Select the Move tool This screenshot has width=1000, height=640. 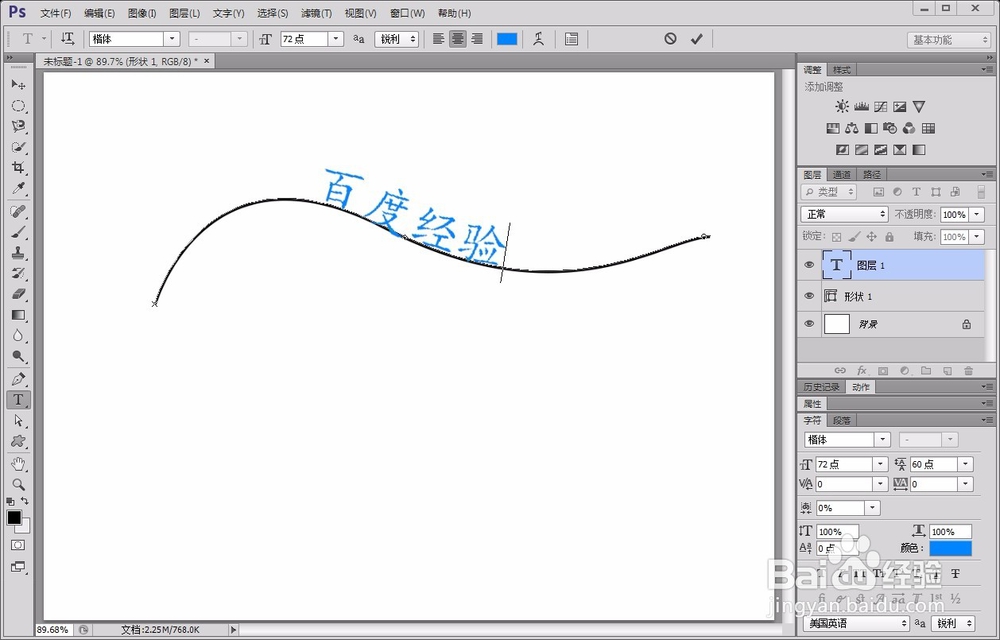[x=18, y=85]
